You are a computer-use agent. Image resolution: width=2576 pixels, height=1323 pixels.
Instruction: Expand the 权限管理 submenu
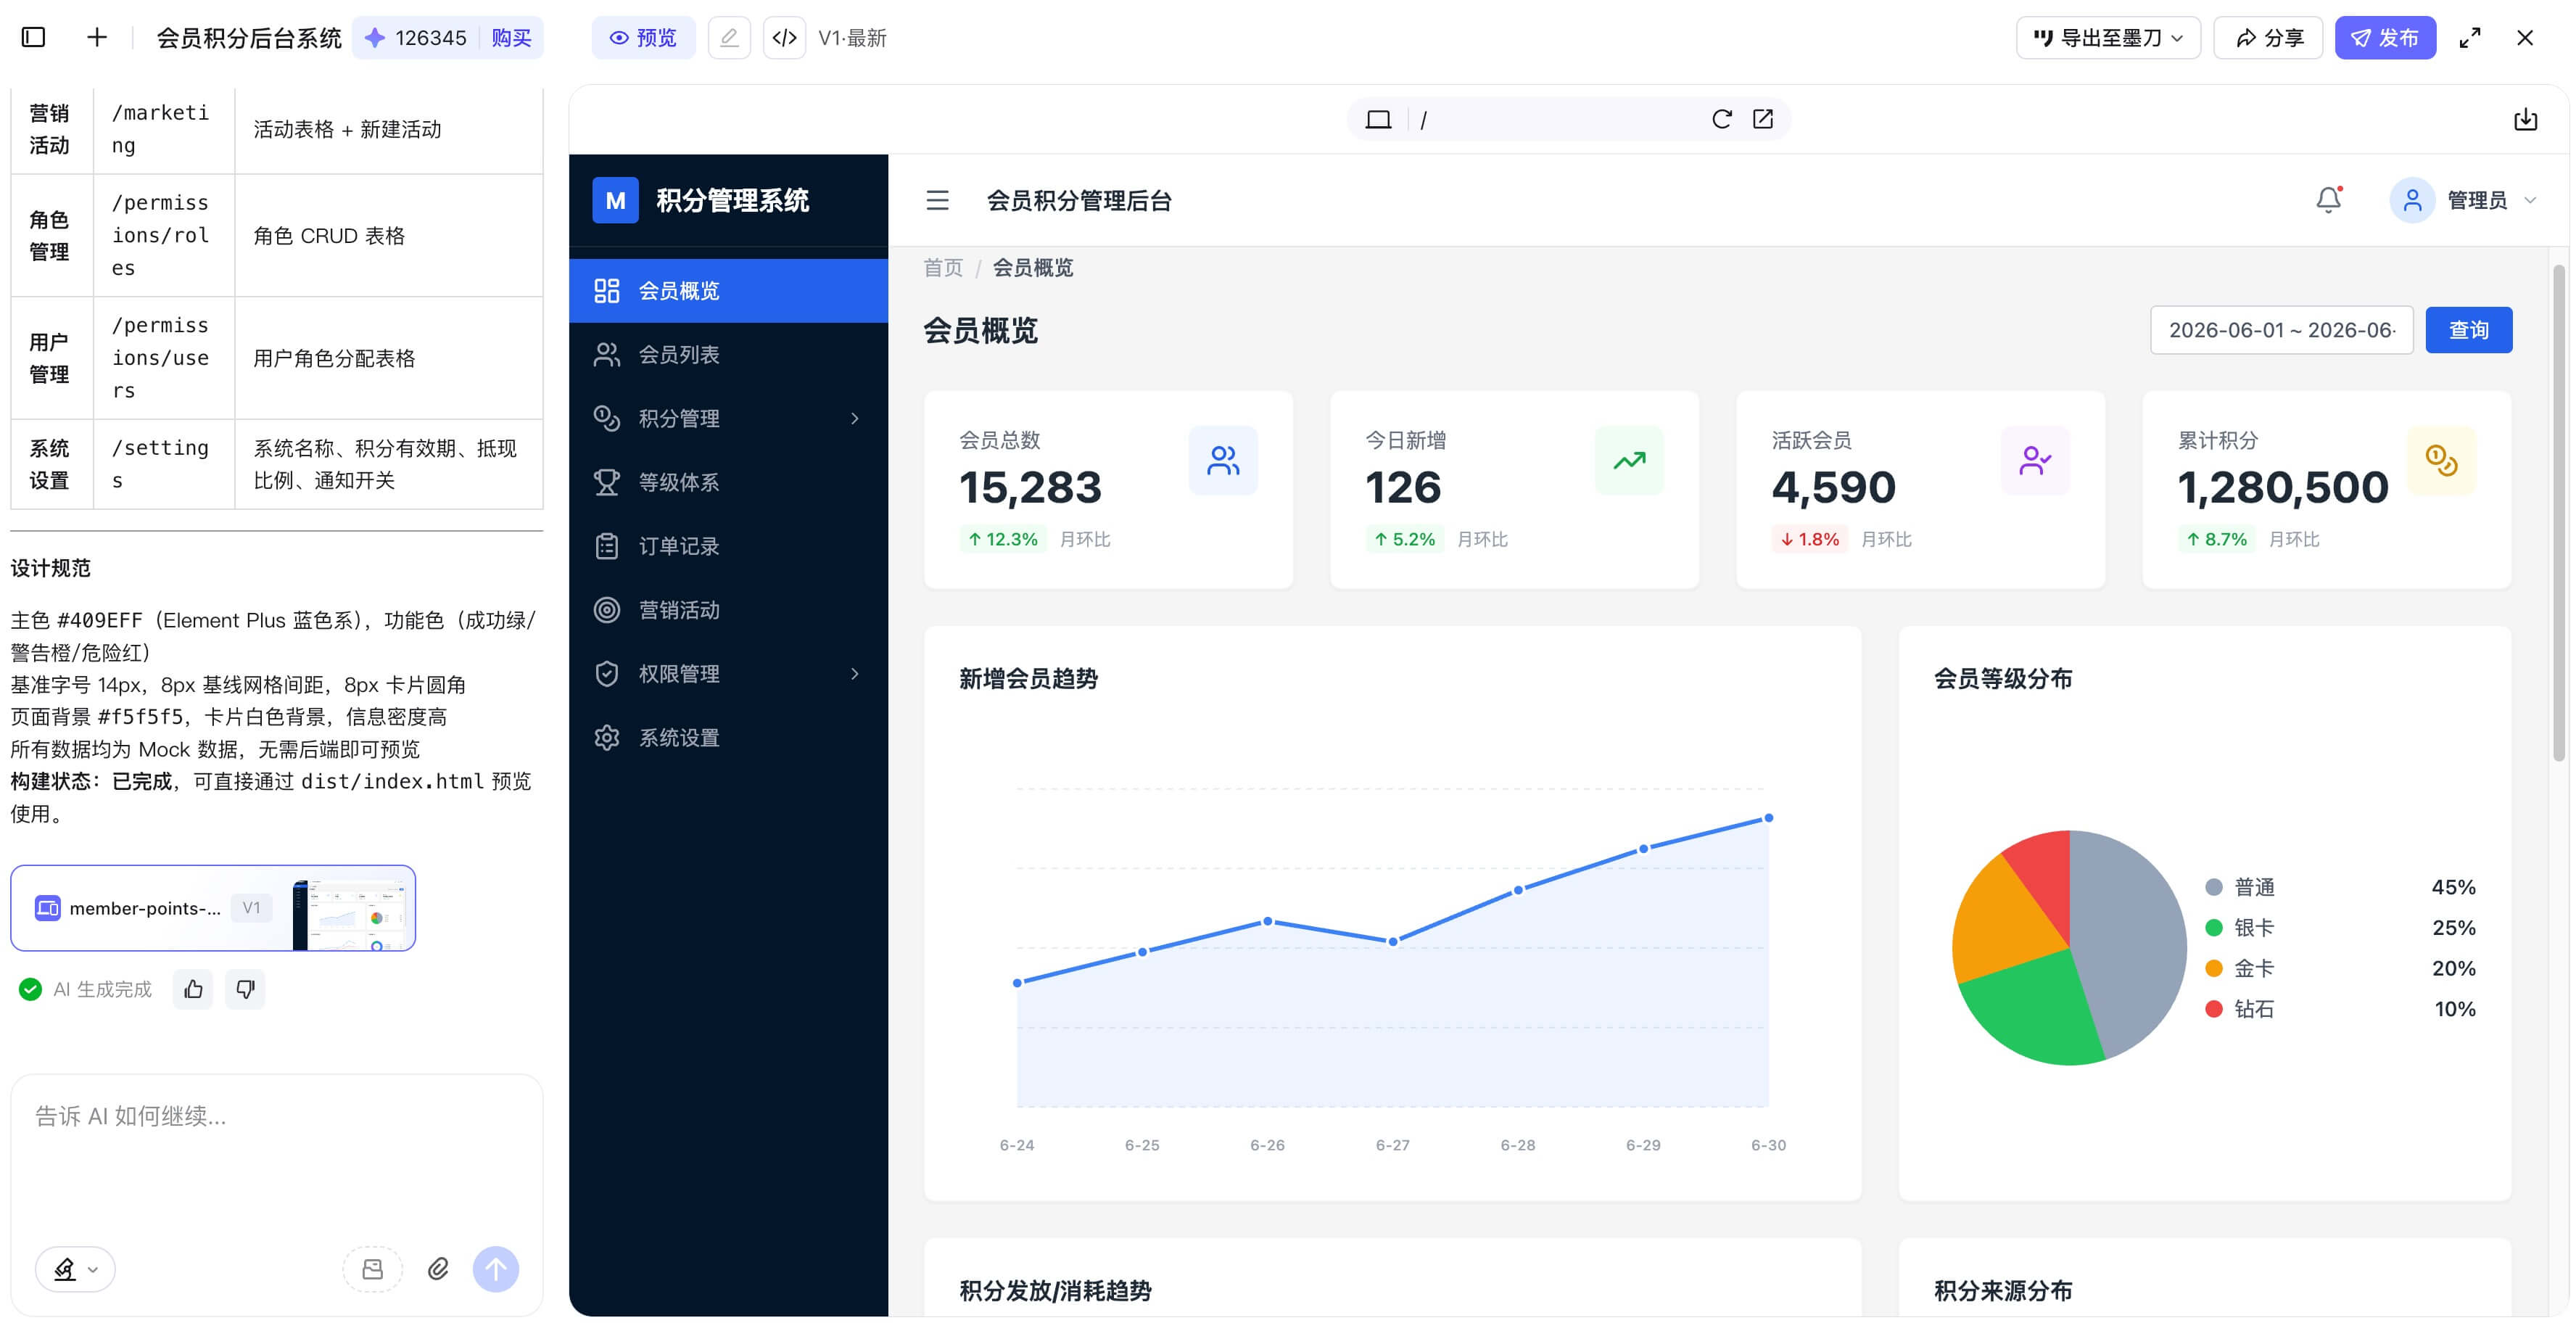point(728,674)
